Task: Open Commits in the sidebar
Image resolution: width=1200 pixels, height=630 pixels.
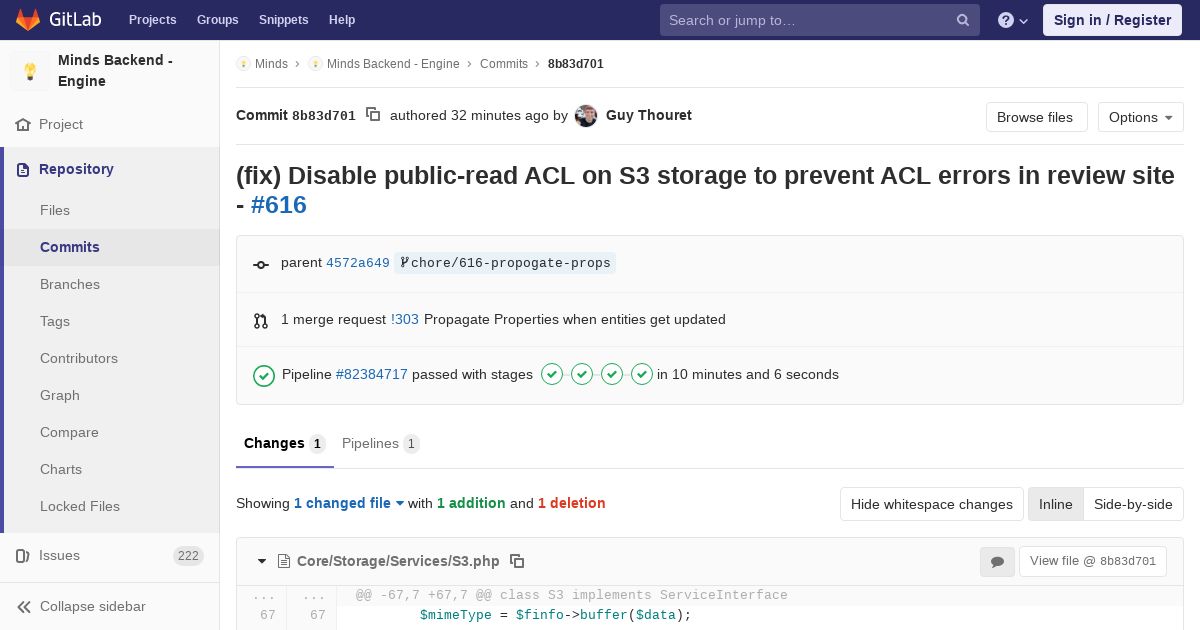Action: (x=70, y=247)
